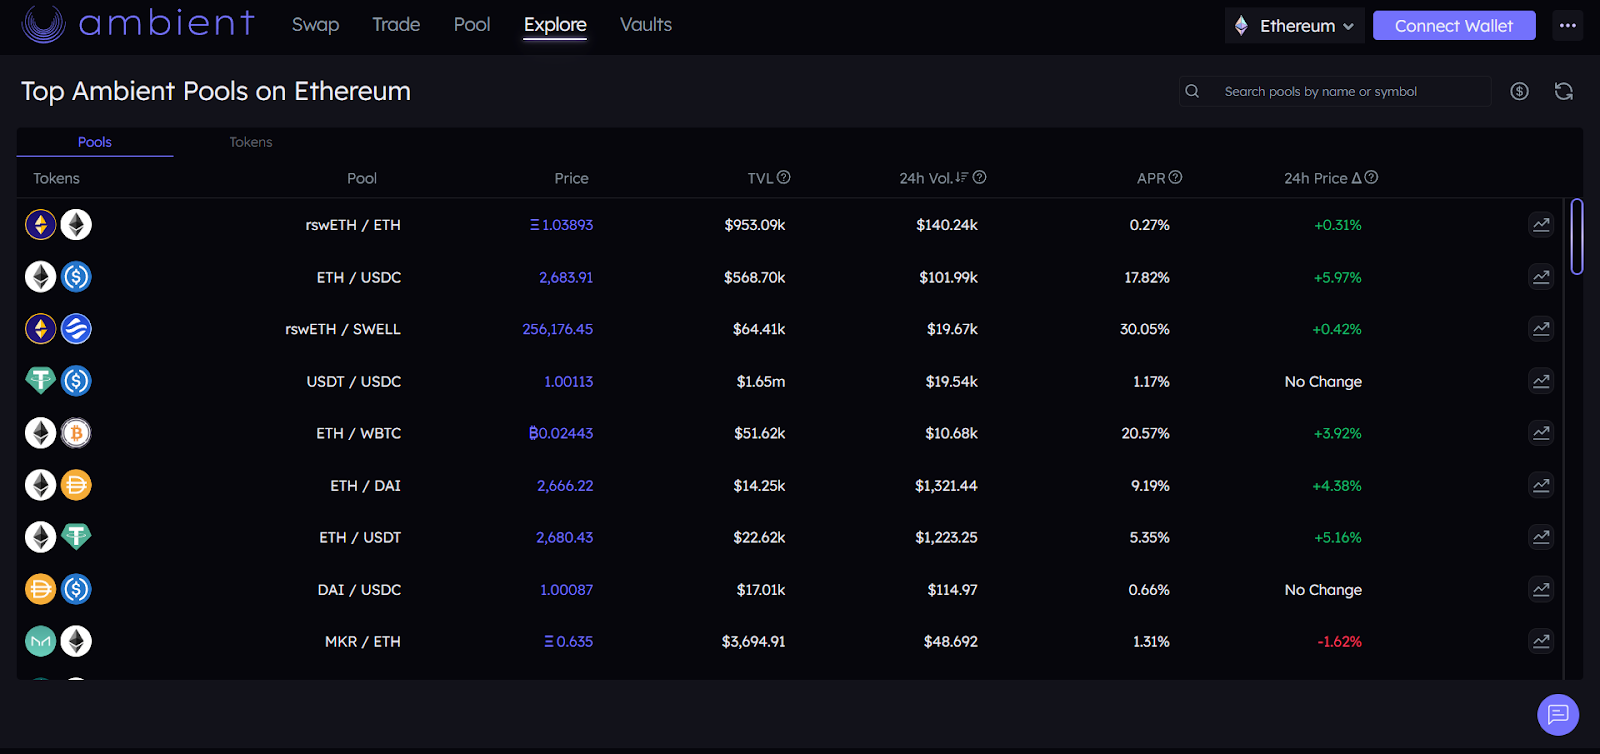Image resolution: width=1600 pixels, height=754 pixels.
Task: Sort by APR column header
Action: click(1151, 178)
